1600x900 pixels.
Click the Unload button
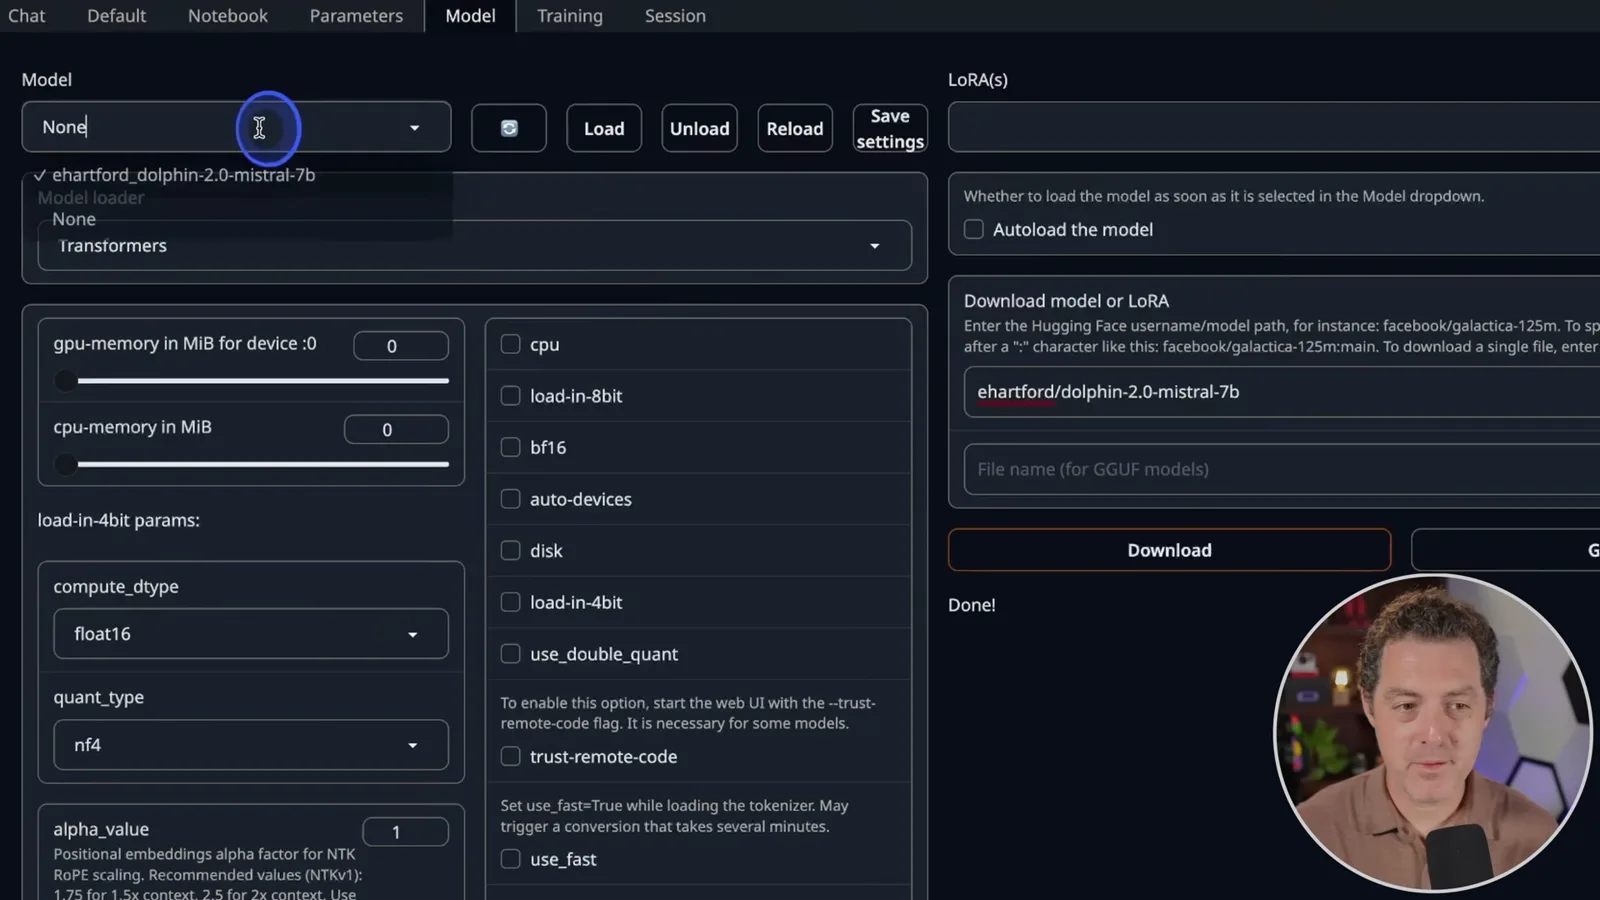[699, 128]
